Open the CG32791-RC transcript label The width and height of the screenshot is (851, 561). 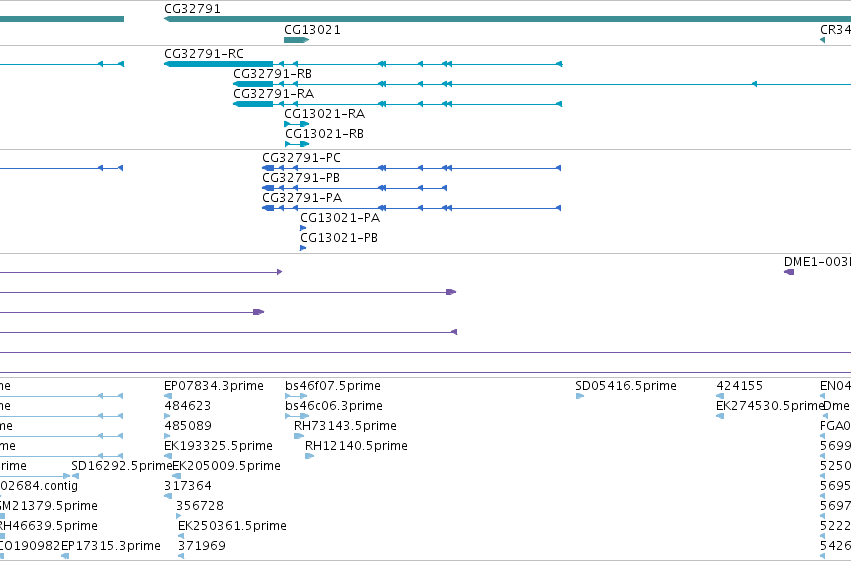coord(204,54)
